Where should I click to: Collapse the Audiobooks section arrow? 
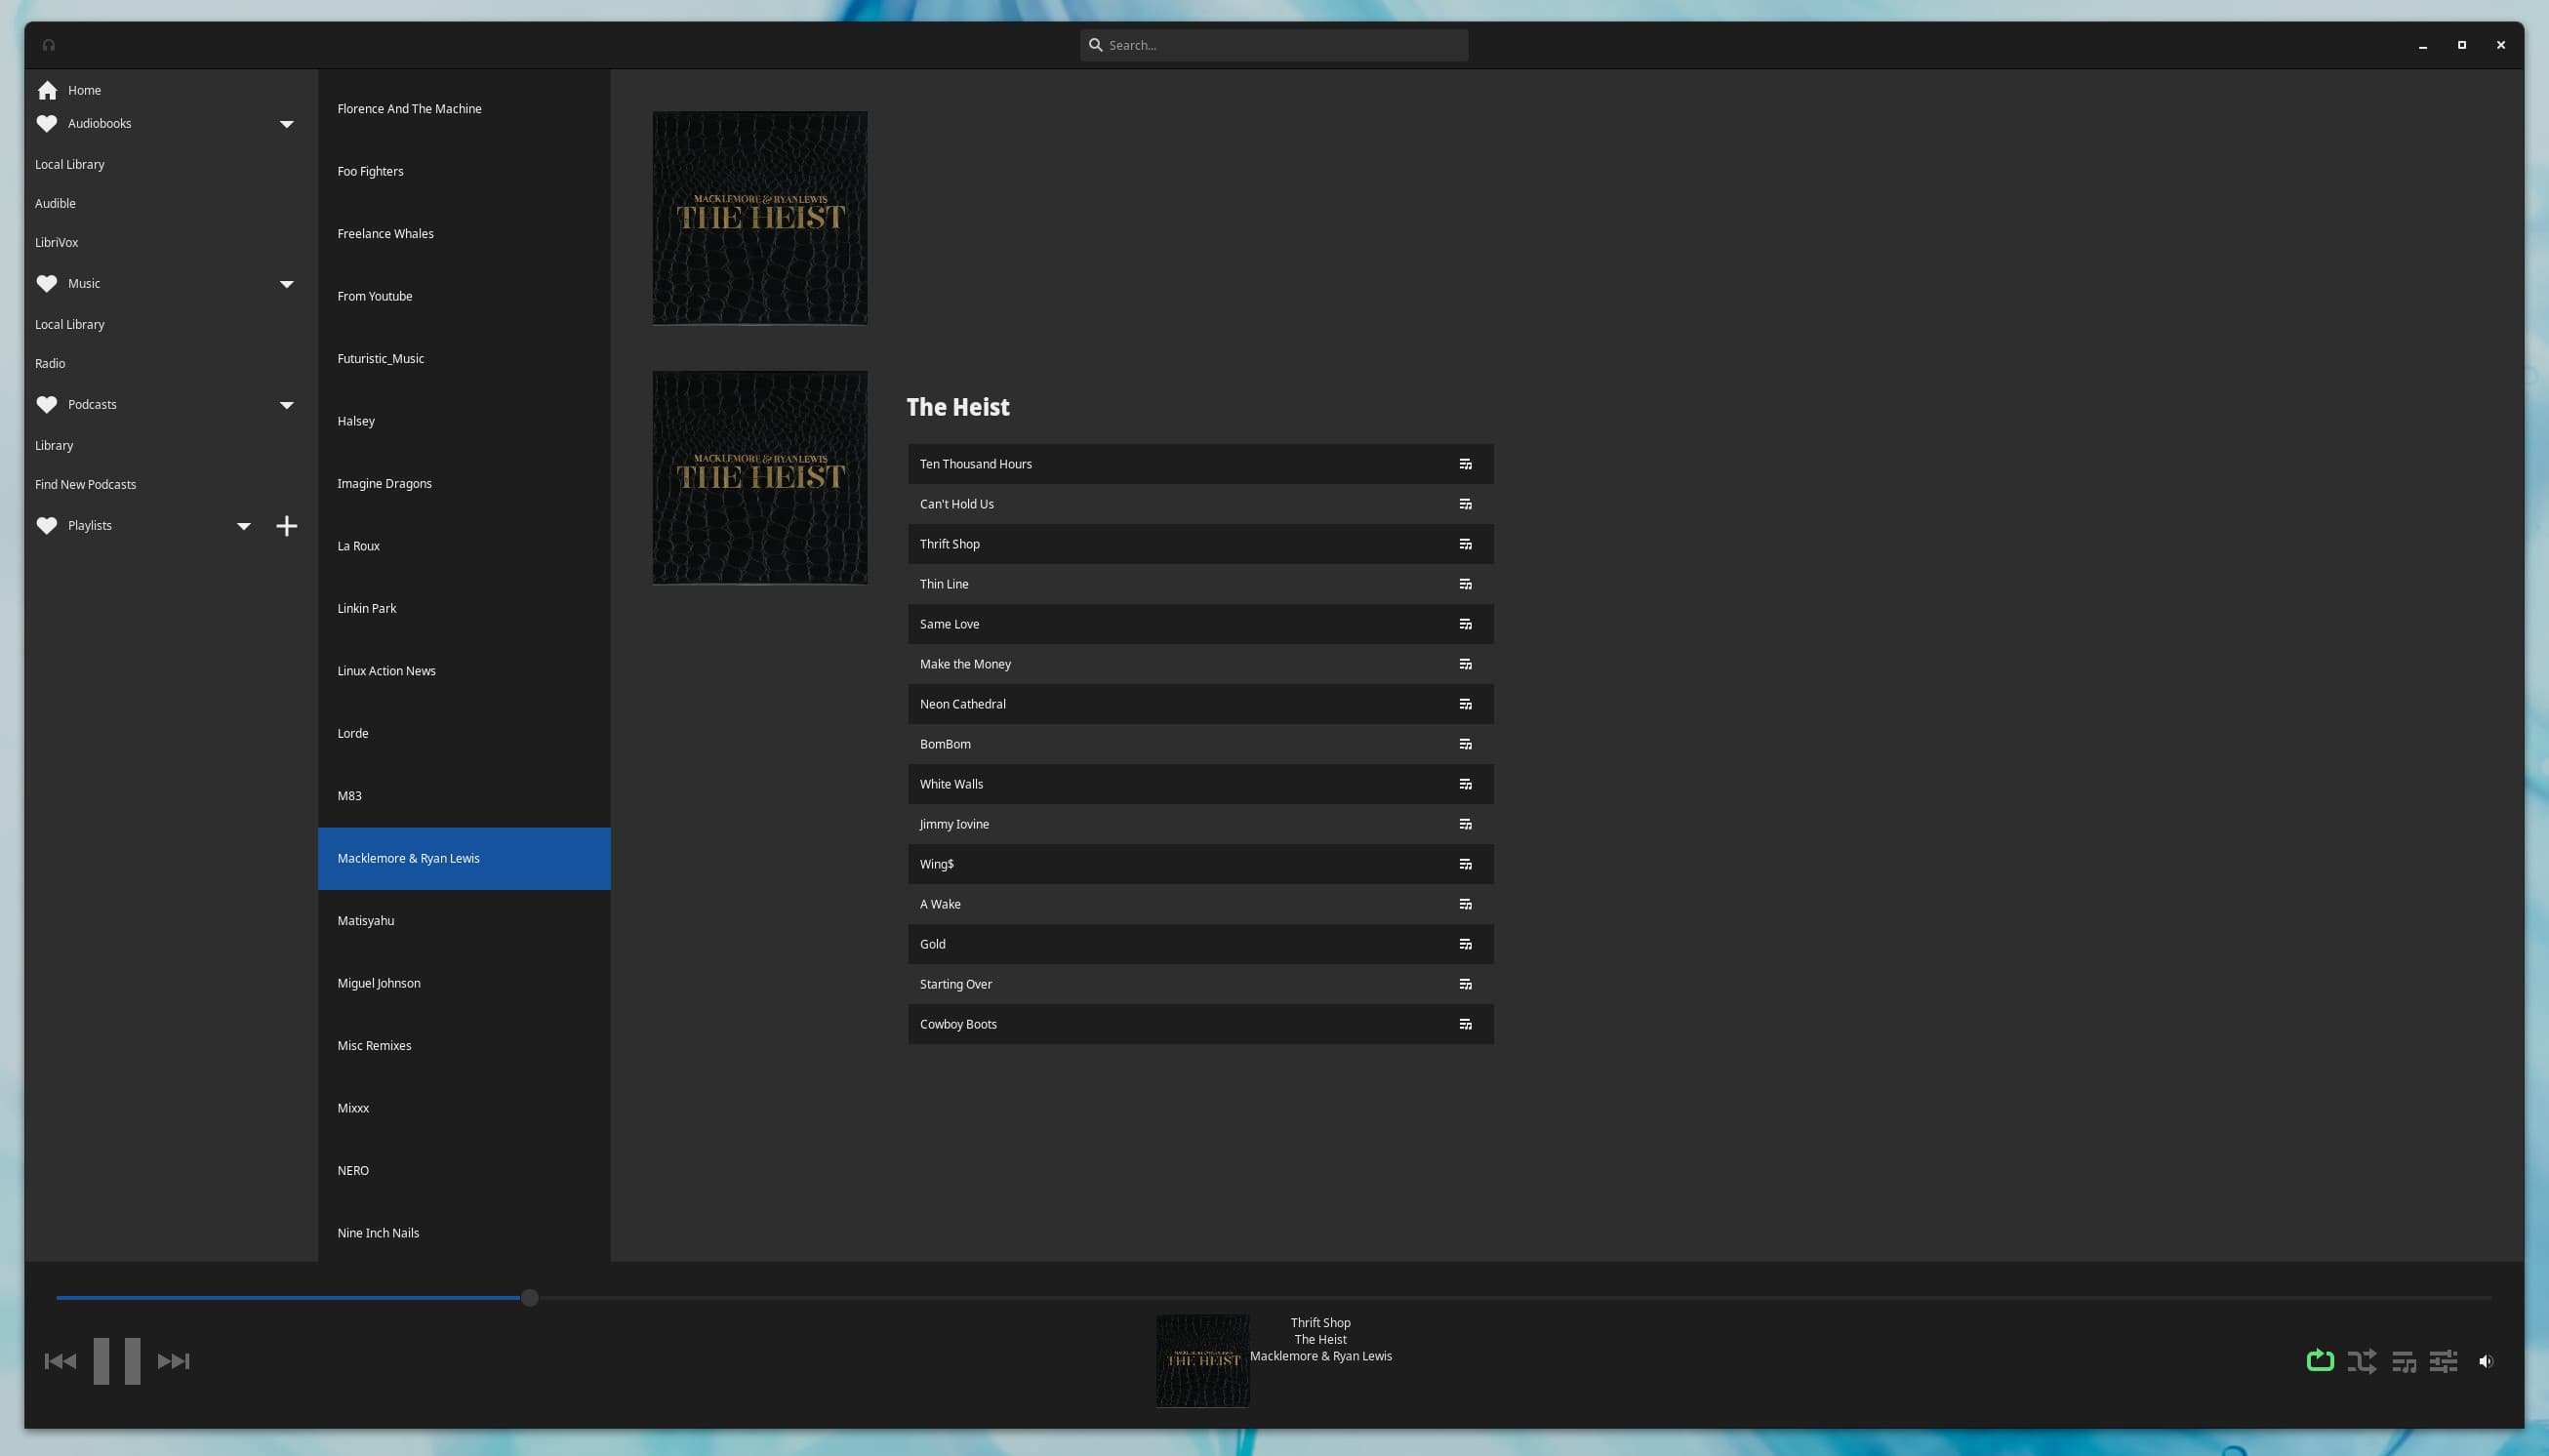(286, 124)
